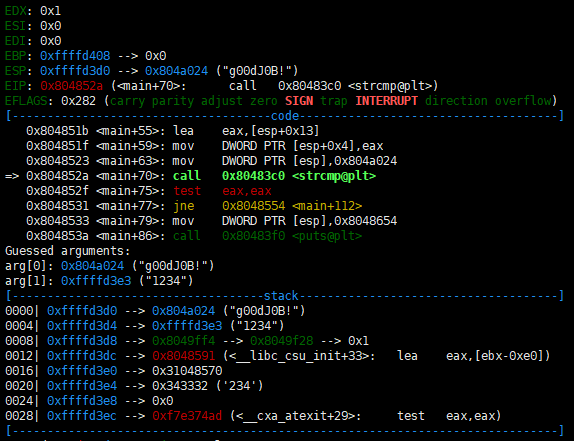
Task: Click red 0x8048591 in stack row 0012
Action: pos(183,356)
